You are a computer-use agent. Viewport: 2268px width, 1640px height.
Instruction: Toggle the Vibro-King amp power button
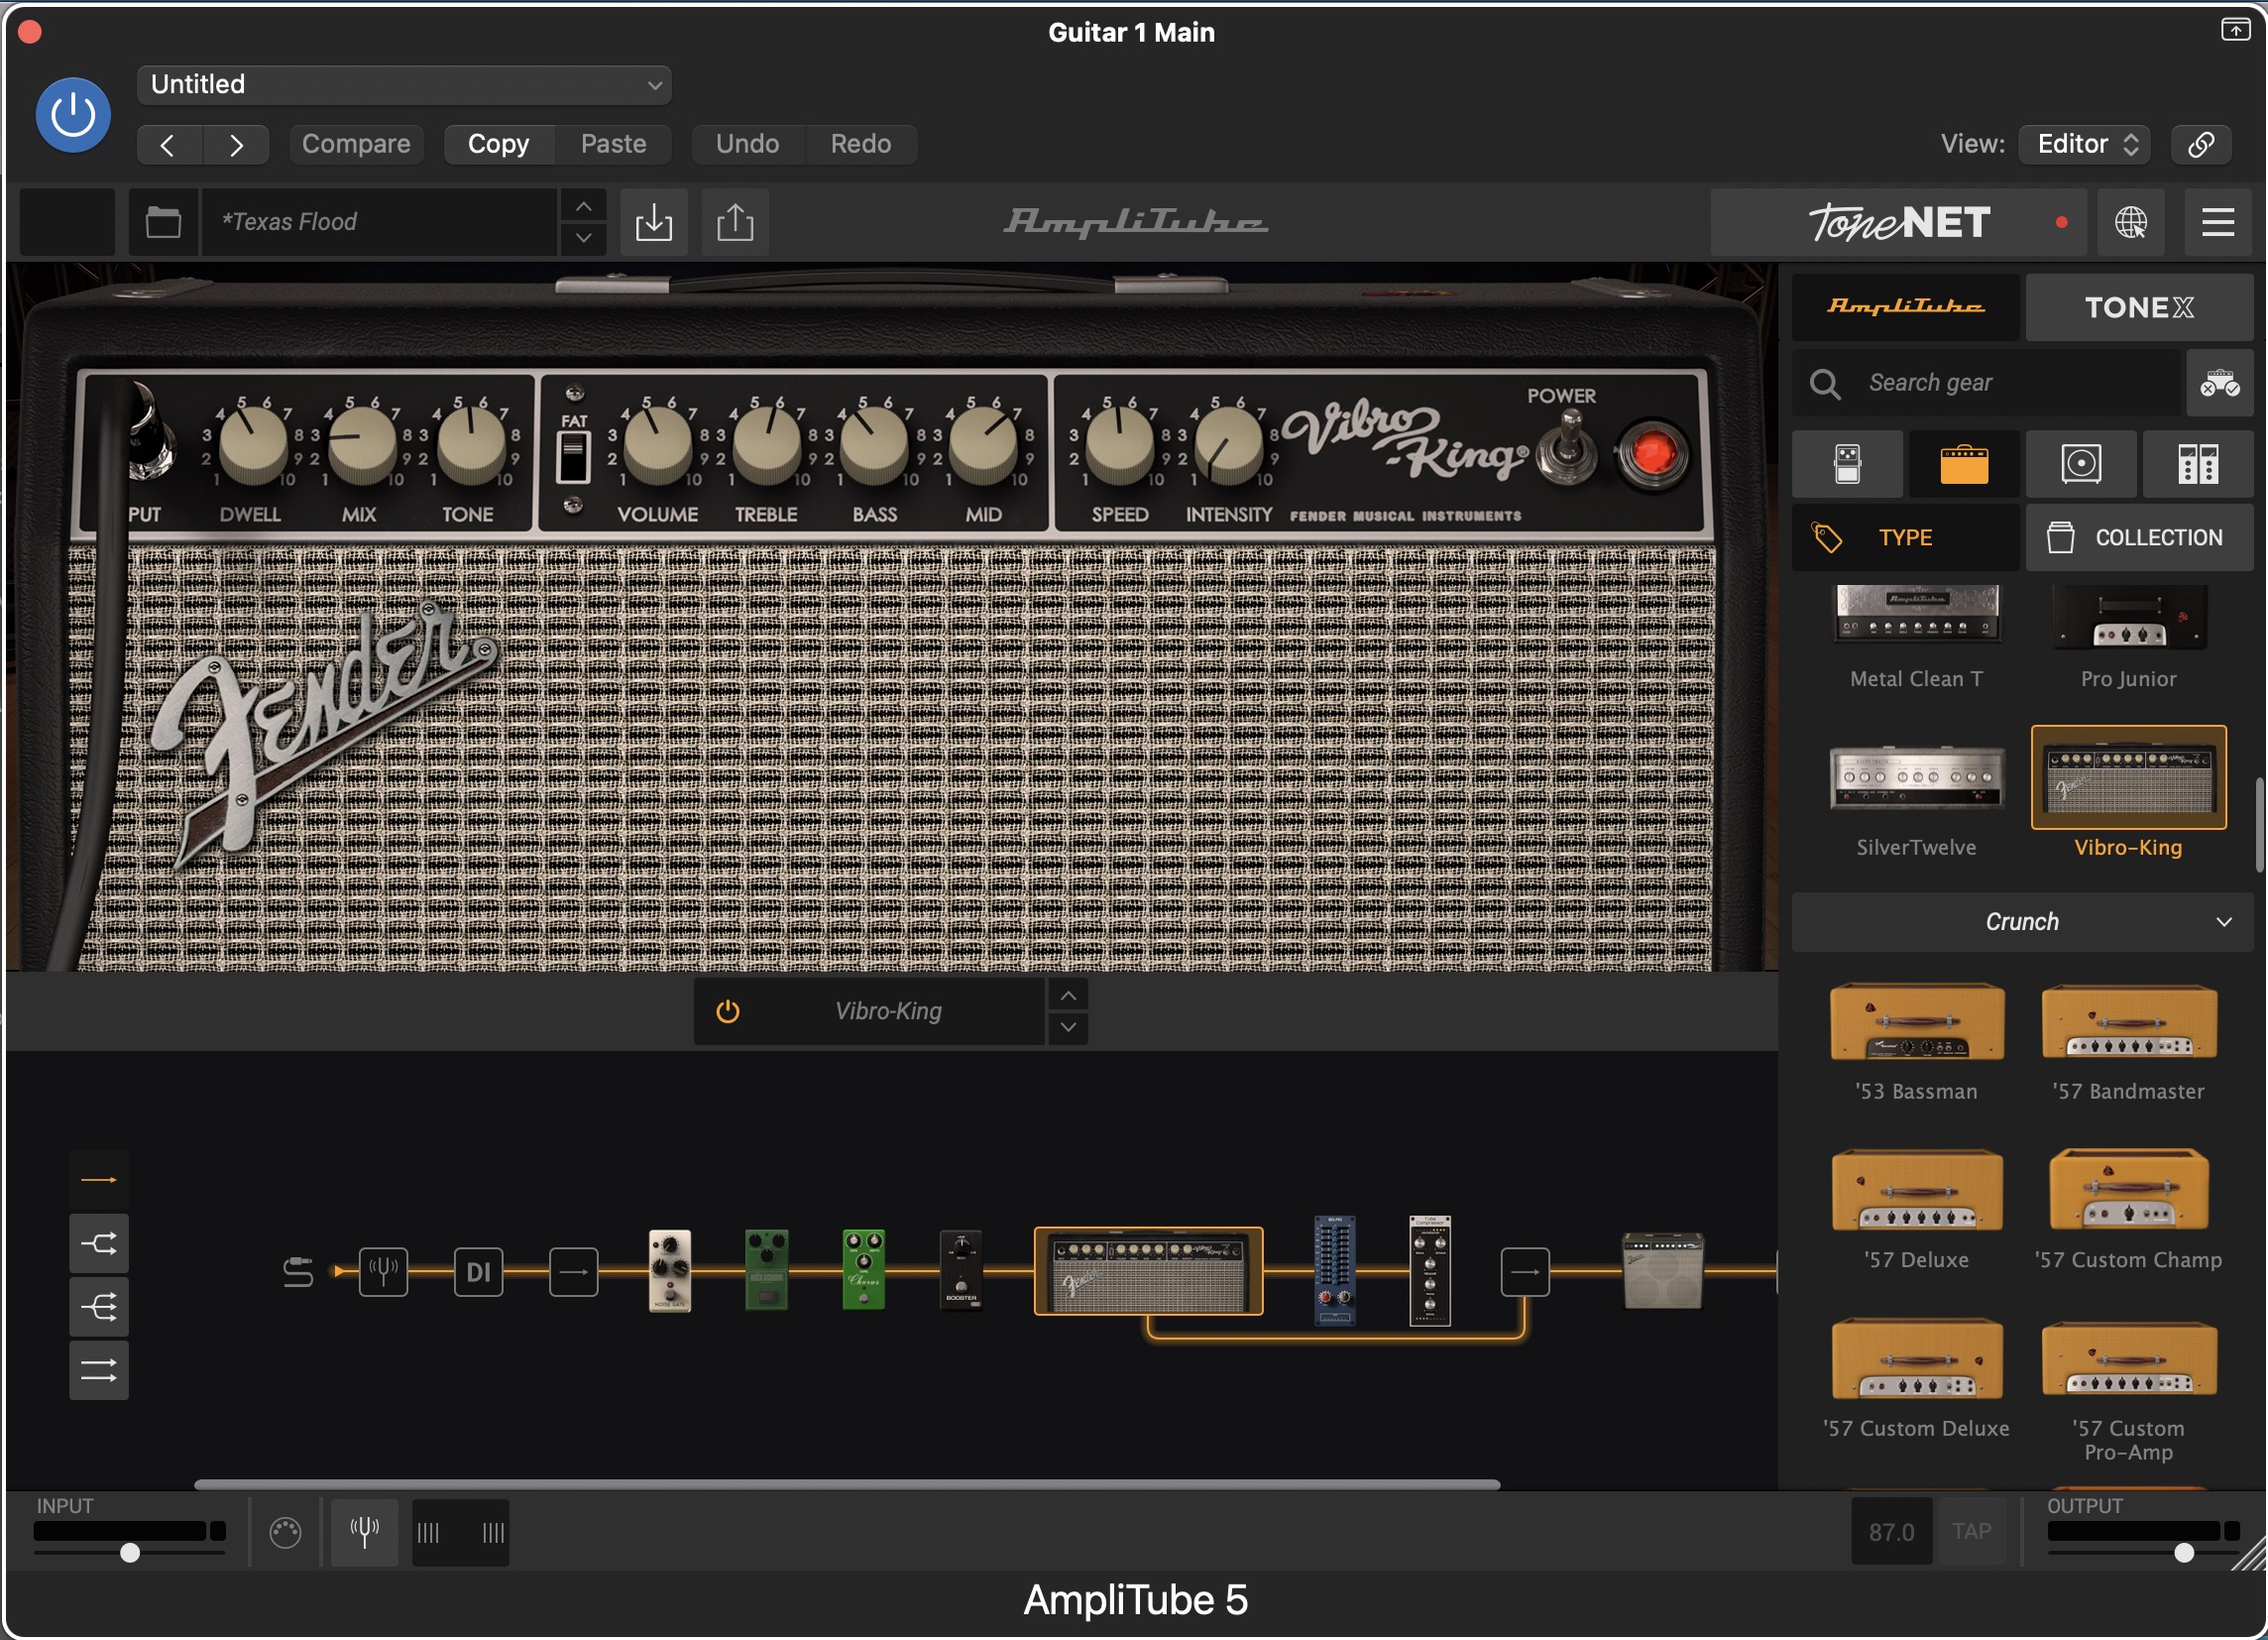728,1012
